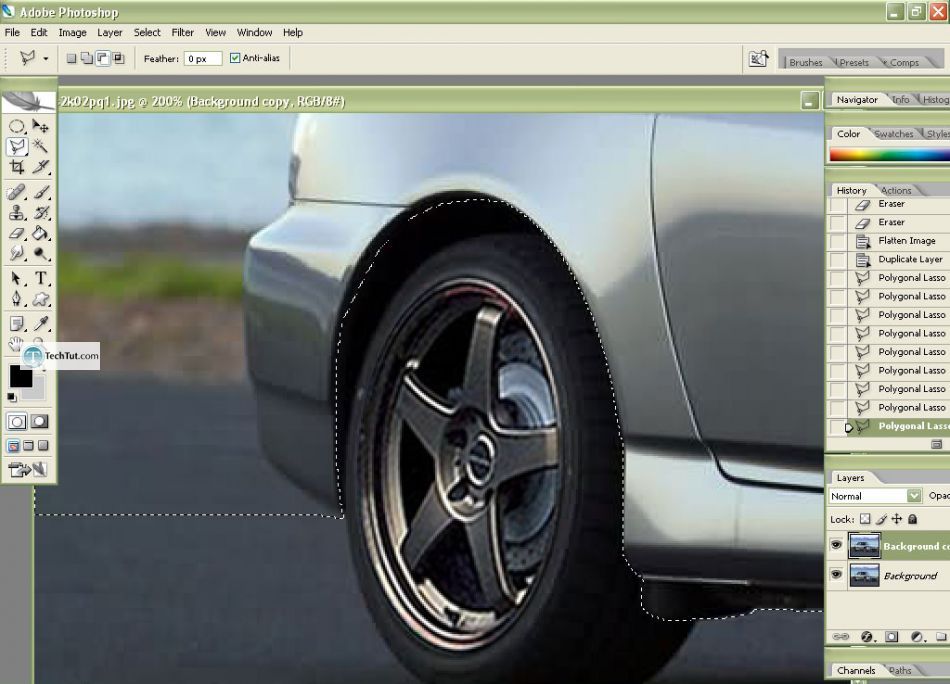This screenshot has width=950, height=684.
Task: Switch to the Paths tab
Action: (x=900, y=670)
